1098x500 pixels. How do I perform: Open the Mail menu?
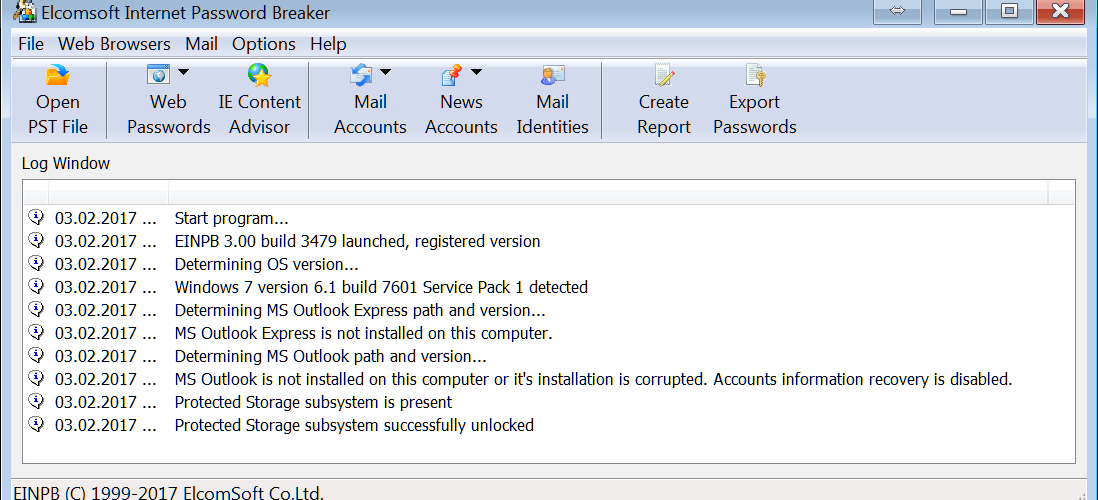tap(202, 44)
